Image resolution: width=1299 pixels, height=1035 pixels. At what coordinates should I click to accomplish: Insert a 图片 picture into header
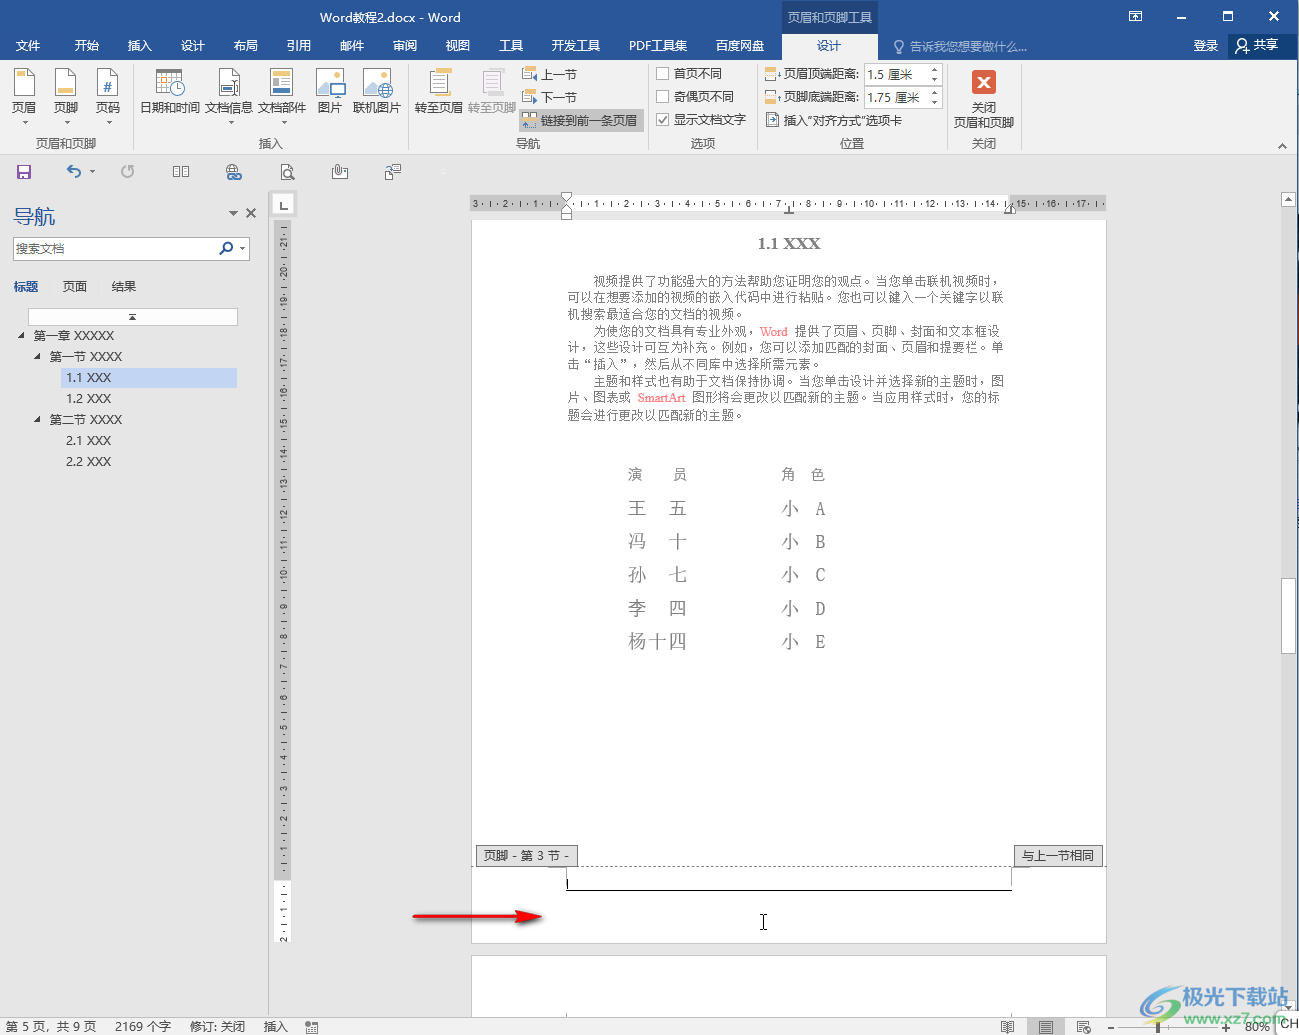point(330,92)
